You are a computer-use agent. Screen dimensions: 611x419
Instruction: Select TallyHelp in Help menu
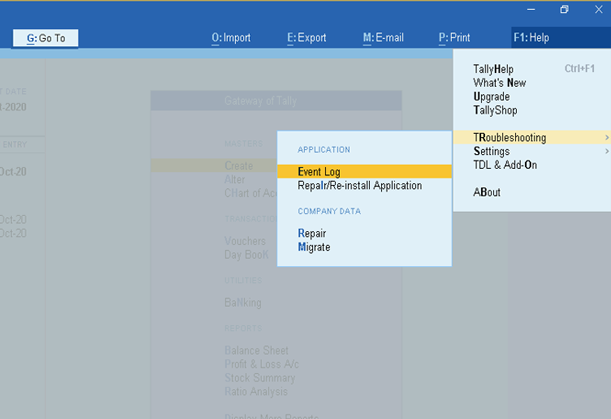pos(493,69)
